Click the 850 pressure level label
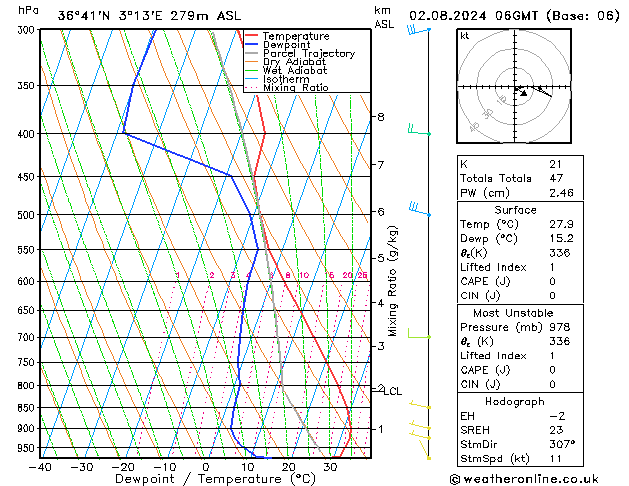 pos(28,408)
